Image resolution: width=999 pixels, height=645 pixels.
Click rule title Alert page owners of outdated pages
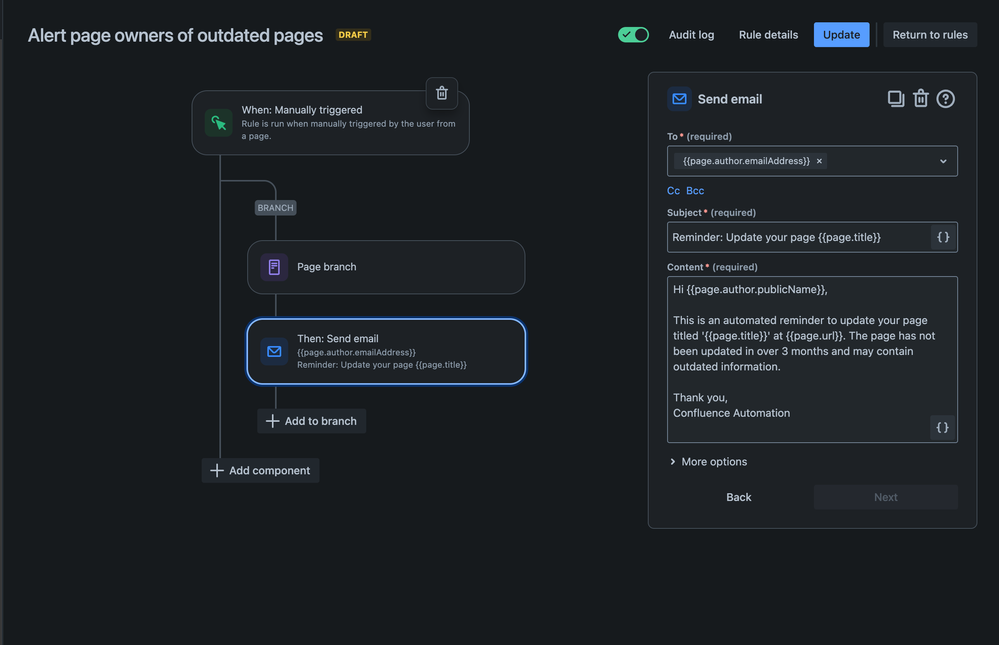pyautogui.click(x=175, y=35)
